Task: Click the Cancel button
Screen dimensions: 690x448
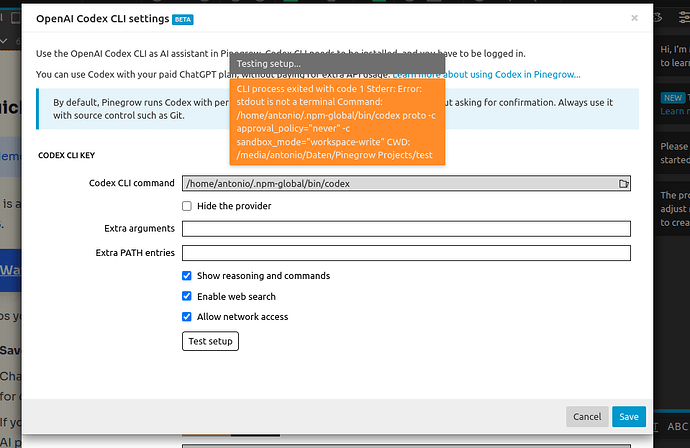Action: pyautogui.click(x=587, y=416)
